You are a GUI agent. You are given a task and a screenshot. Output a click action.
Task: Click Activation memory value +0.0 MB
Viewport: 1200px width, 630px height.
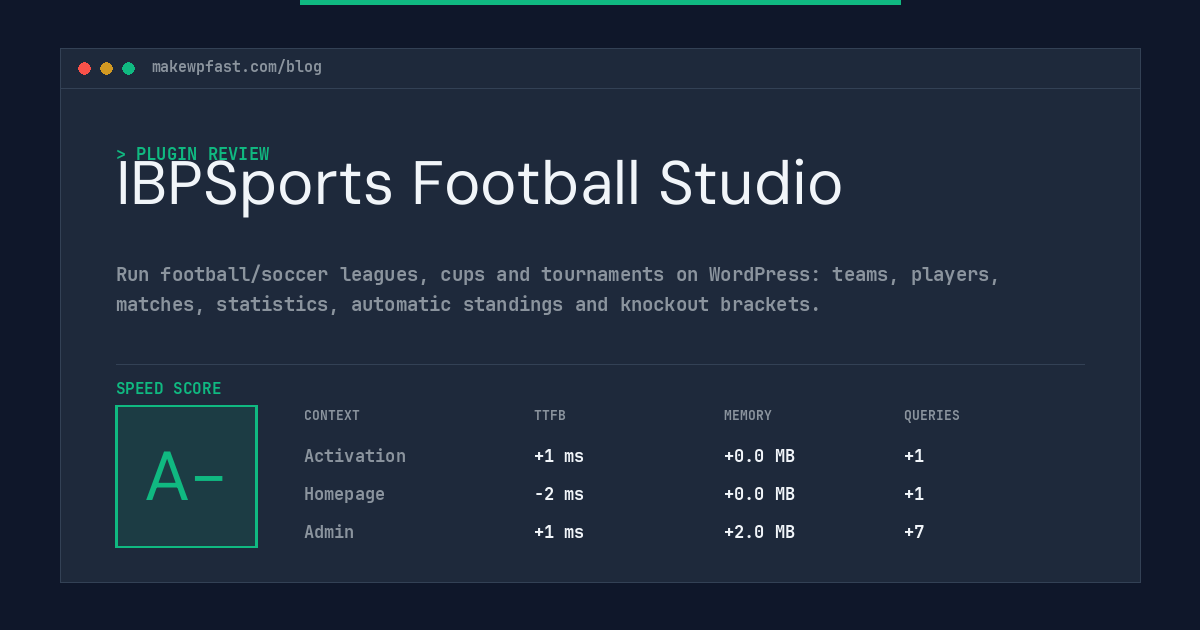click(759, 456)
